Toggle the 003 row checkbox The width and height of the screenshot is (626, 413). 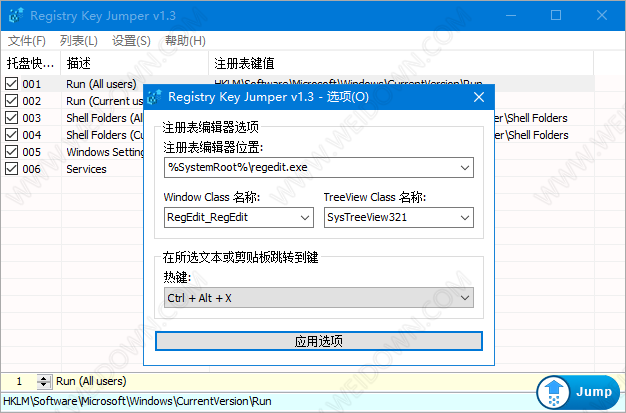11,118
